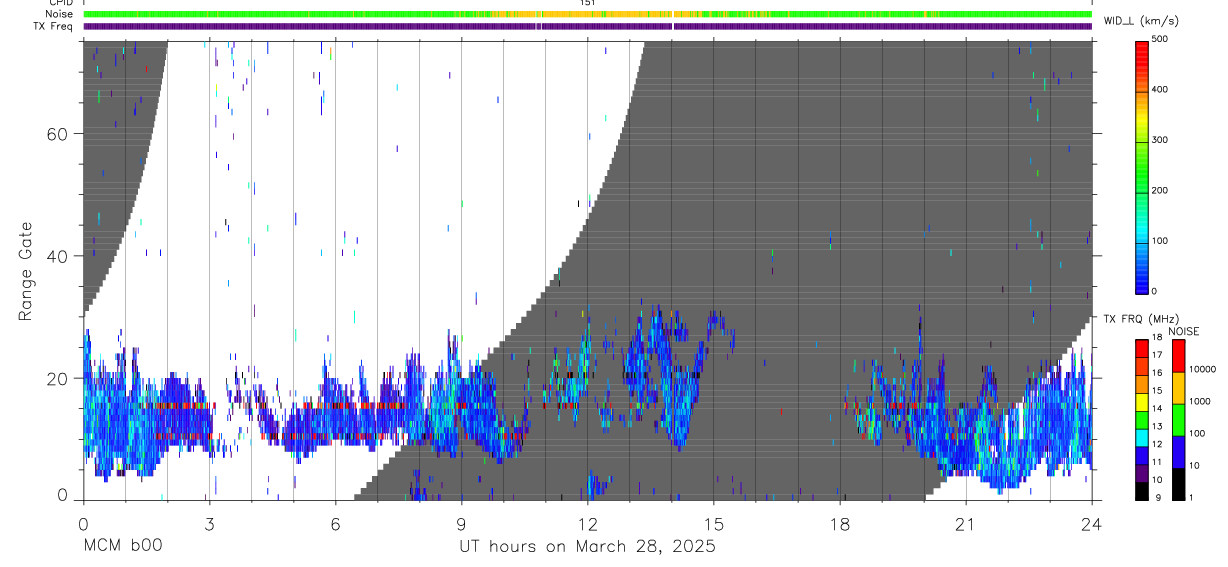Click the '15' UT hour tick label
Image resolution: width=1228 pixels, height=567 pixels.
(x=714, y=523)
